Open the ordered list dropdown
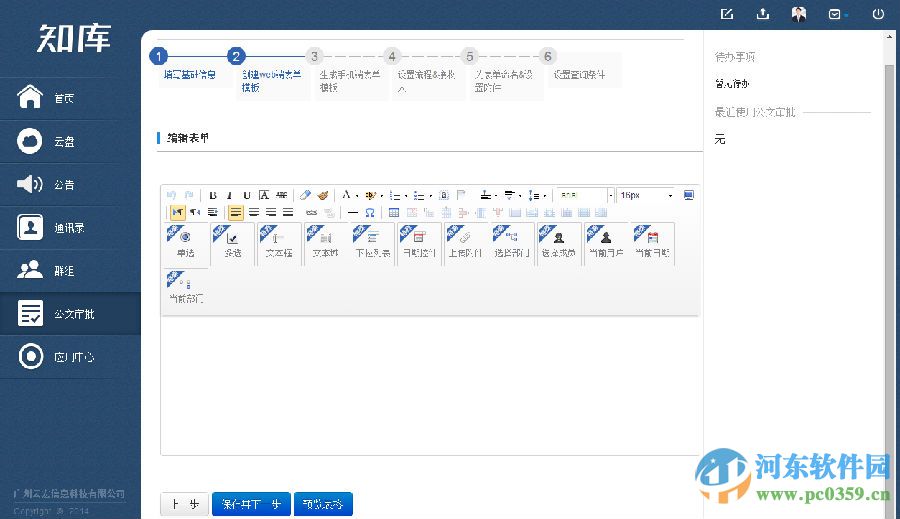The image size is (900, 519). point(406,196)
